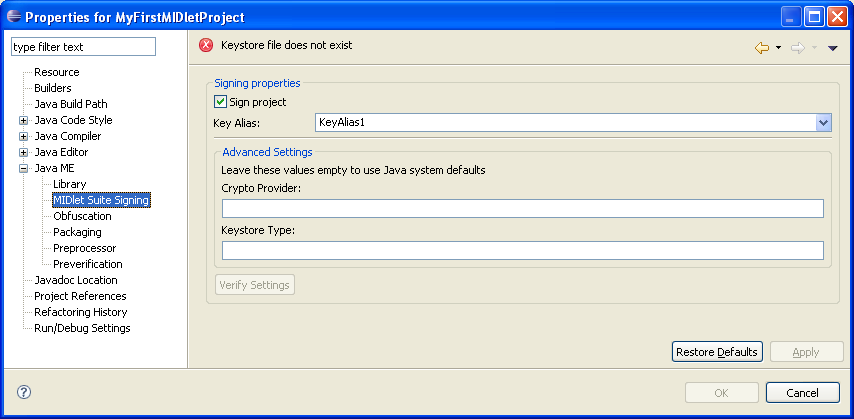Uncheck the Sign project checkbox

coord(220,101)
